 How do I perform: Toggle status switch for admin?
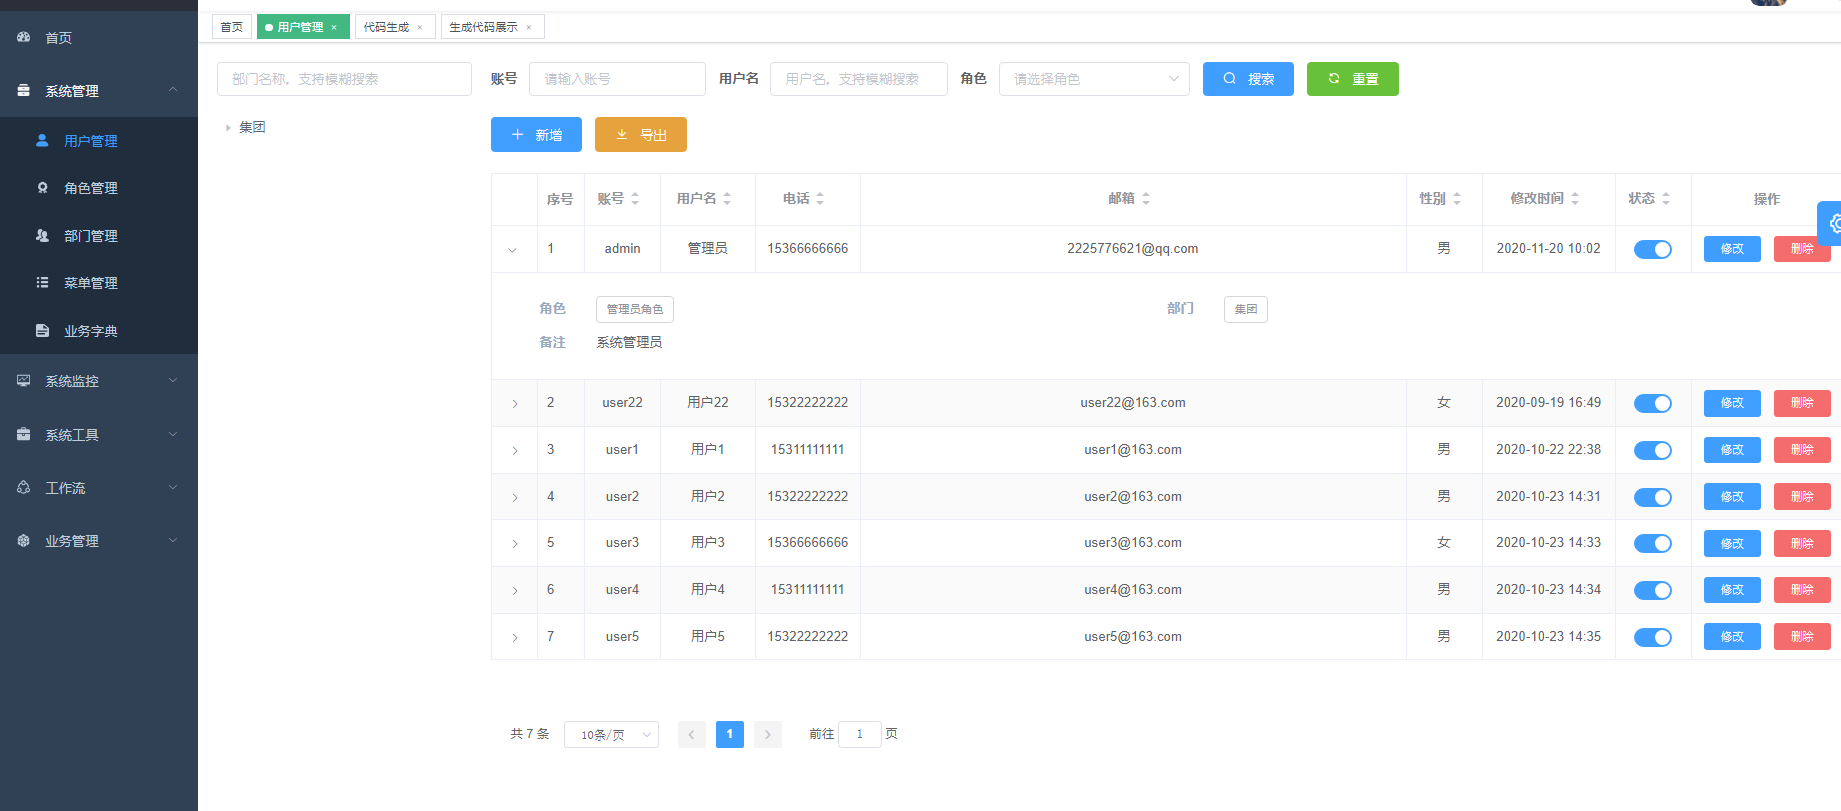pyautogui.click(x=1653, y=249)
